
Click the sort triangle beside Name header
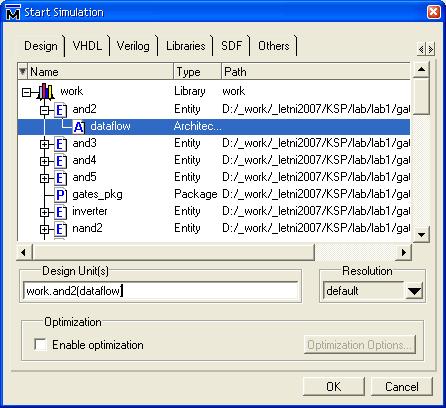point(22,71)
